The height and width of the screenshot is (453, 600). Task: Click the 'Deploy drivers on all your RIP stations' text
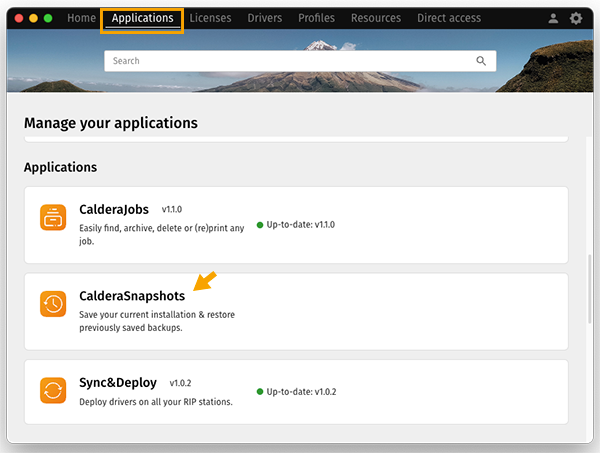point(156,402)
